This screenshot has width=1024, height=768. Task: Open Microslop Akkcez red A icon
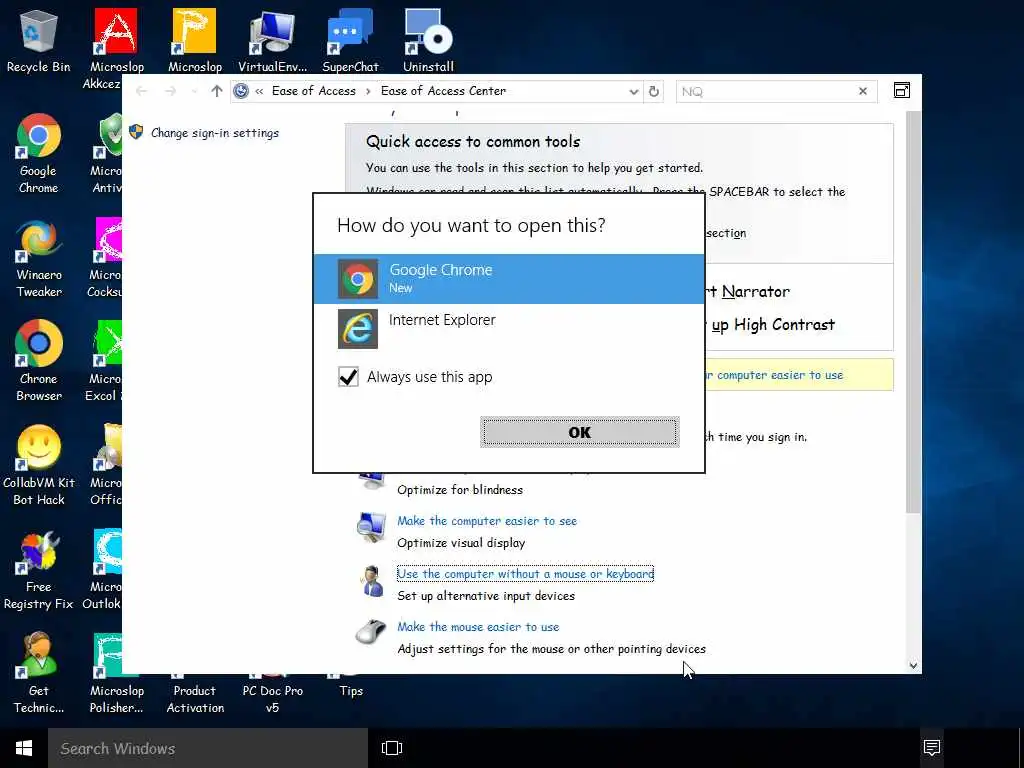(115, 40)
